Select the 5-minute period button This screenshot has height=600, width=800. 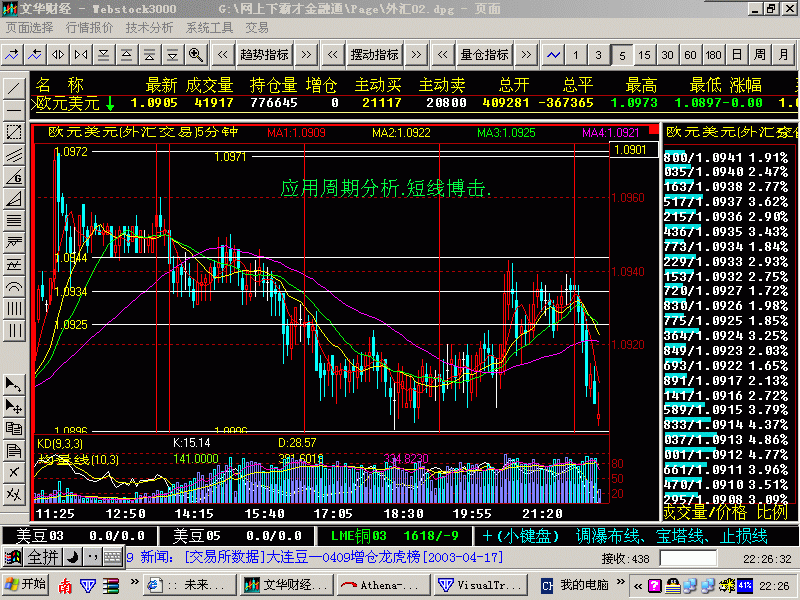[622, 54]
